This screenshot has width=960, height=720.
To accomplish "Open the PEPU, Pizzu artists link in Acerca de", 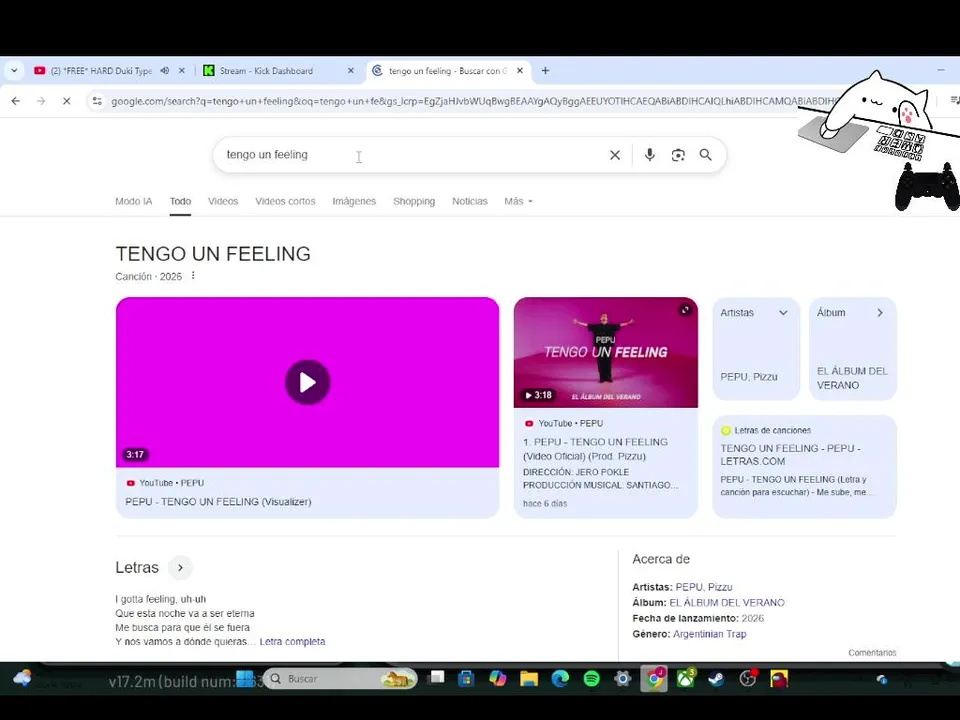I will coord(703,587).
